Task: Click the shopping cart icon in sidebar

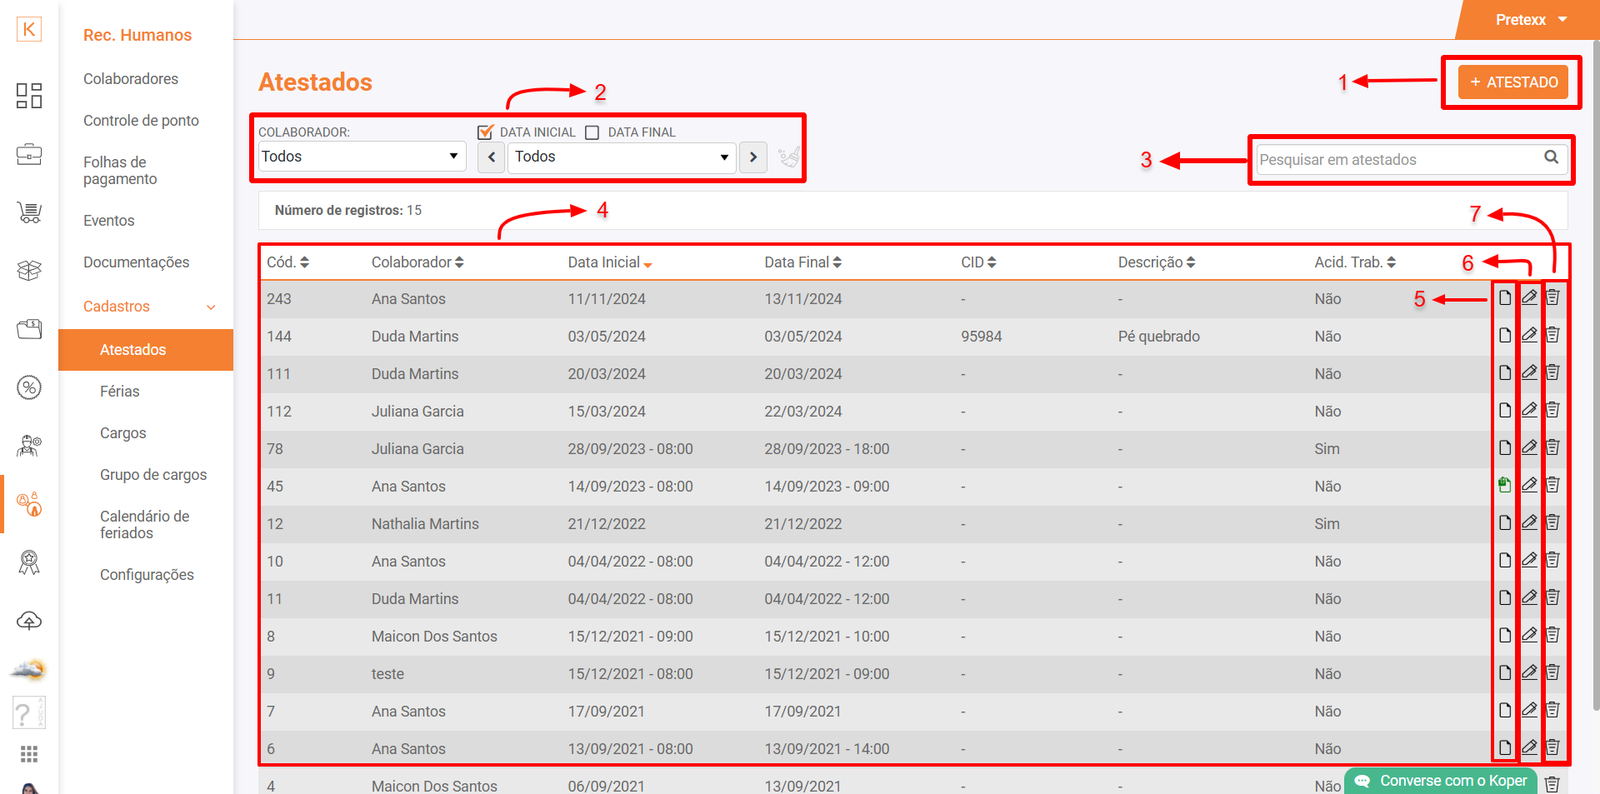Action: [x=29, y=212]
